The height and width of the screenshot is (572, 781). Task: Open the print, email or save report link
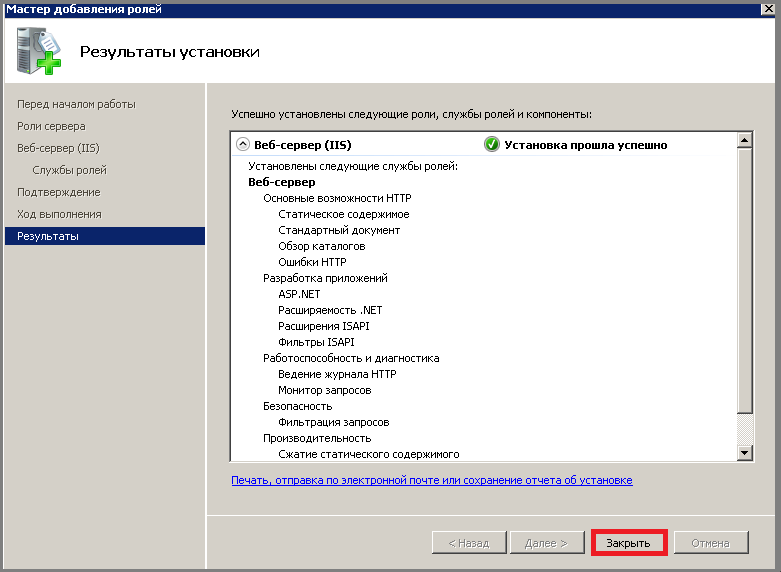tap(432, 480)
